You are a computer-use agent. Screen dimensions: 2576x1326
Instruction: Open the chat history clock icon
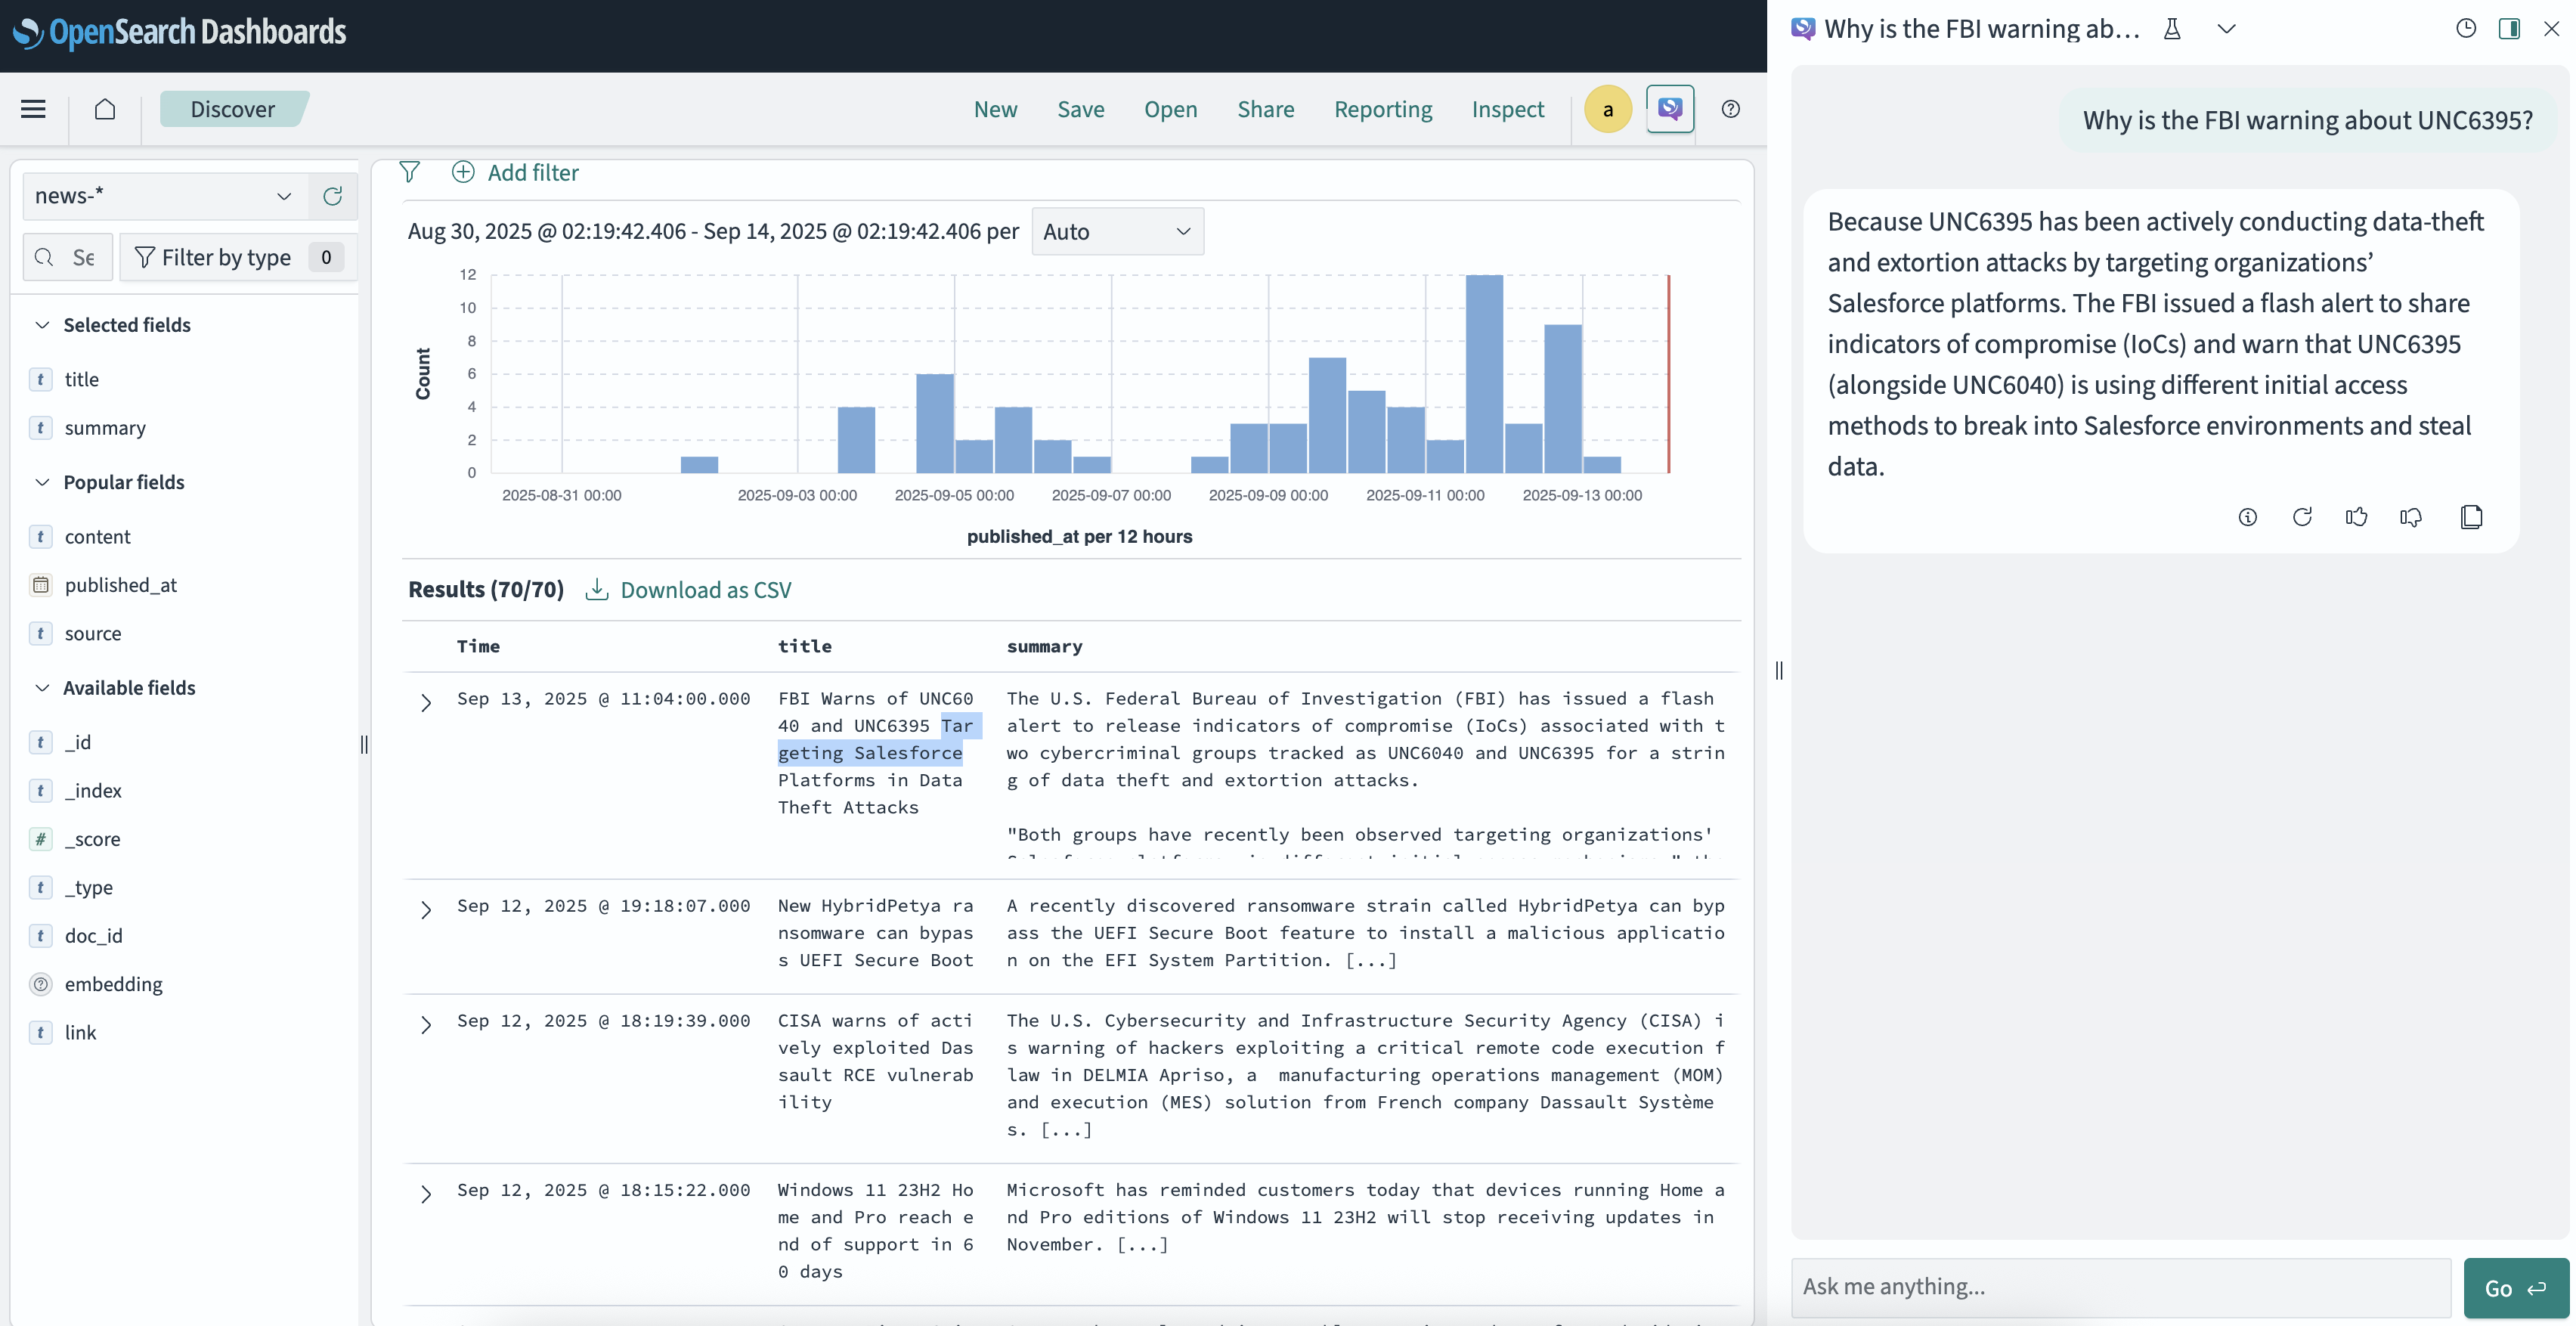click(x=2466, y=28)
